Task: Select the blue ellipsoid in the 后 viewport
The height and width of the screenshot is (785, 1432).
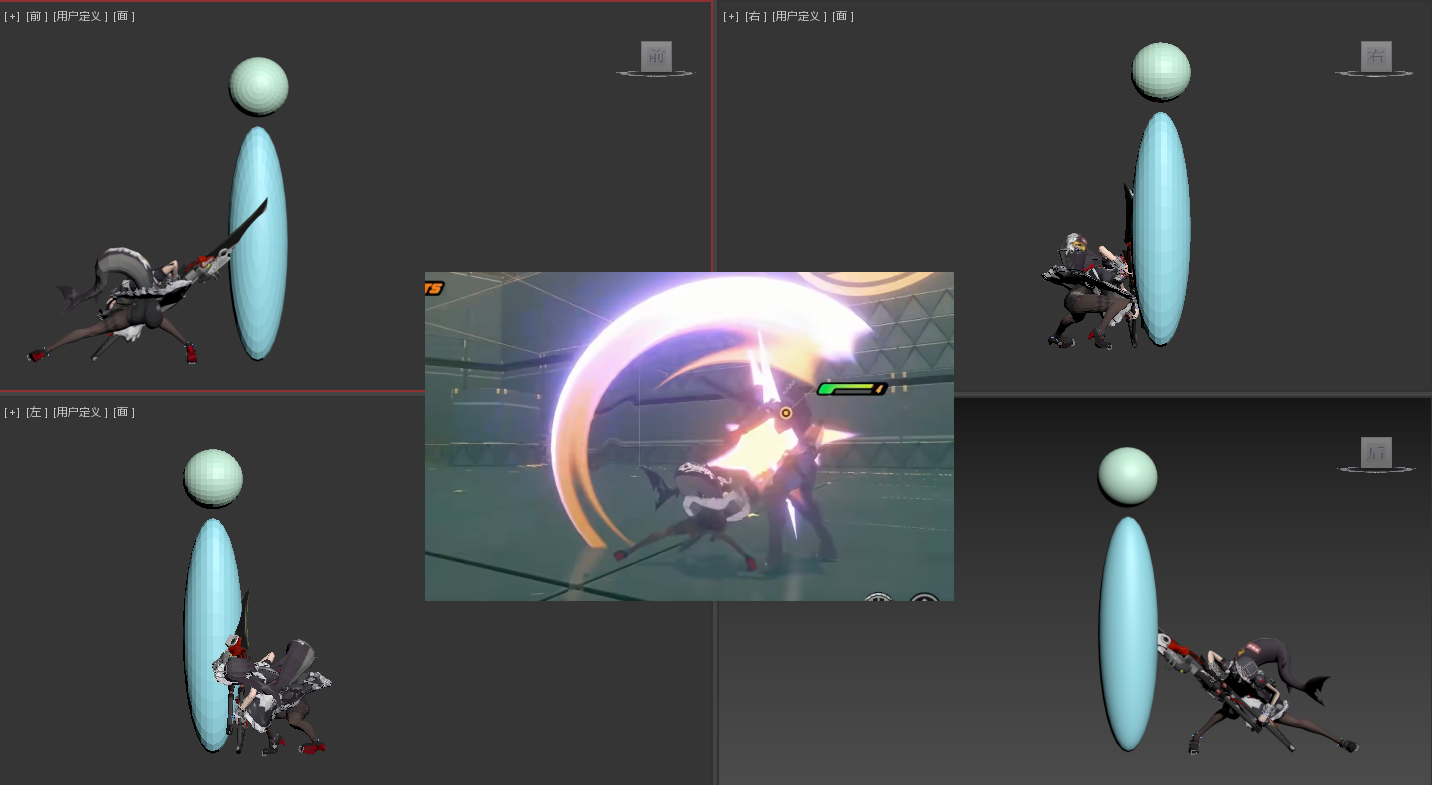Action: point(1128,633)
